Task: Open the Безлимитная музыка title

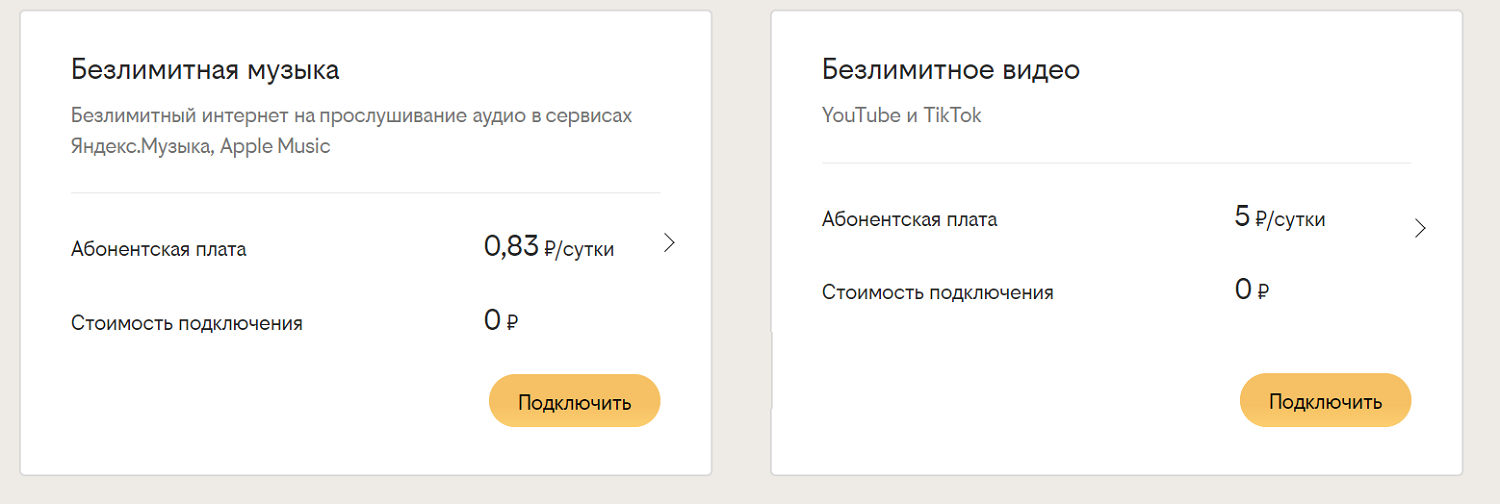Action: (205, 71)
